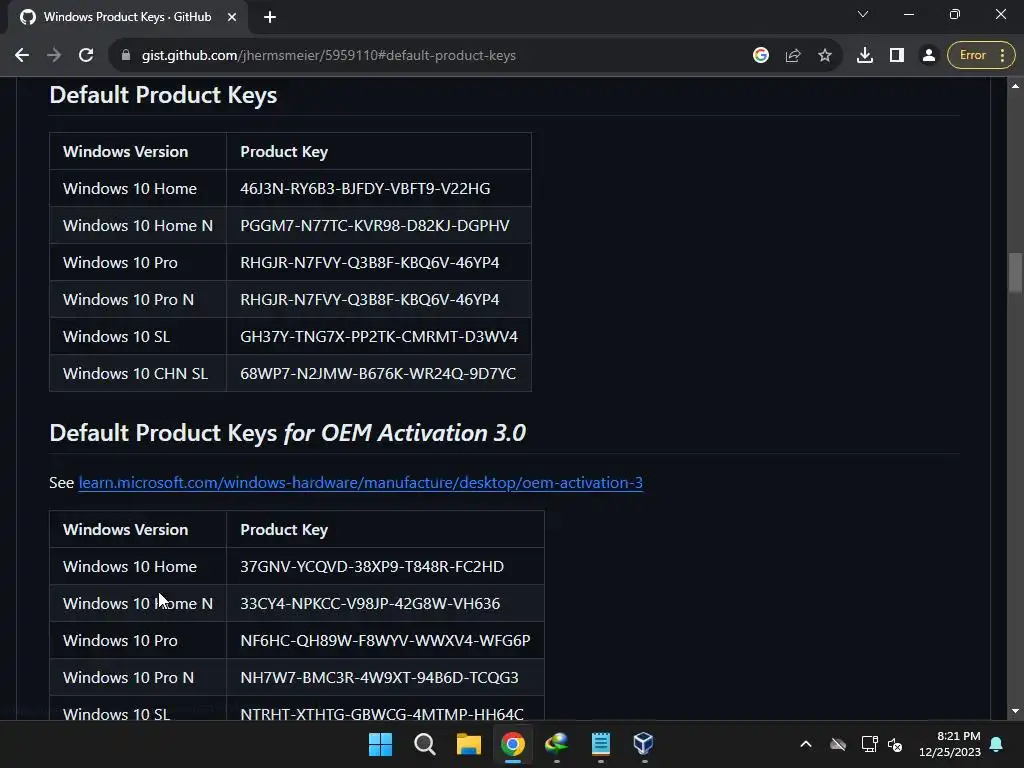1024x768 pixels.
Task: Click the Chrome taskbar icon
Action: click(513, 744)
